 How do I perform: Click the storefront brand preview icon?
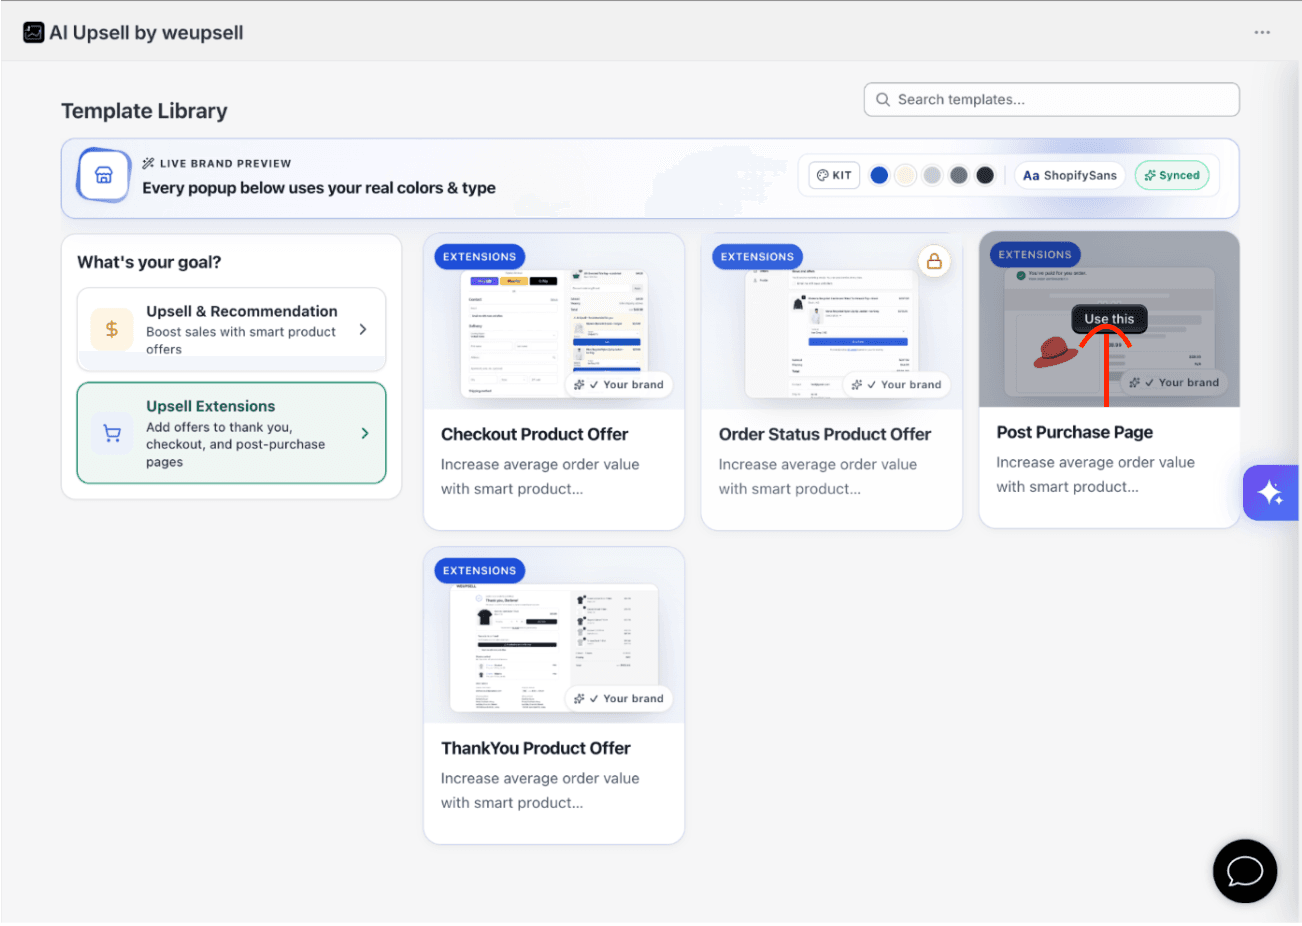click(x=104, y=176)
